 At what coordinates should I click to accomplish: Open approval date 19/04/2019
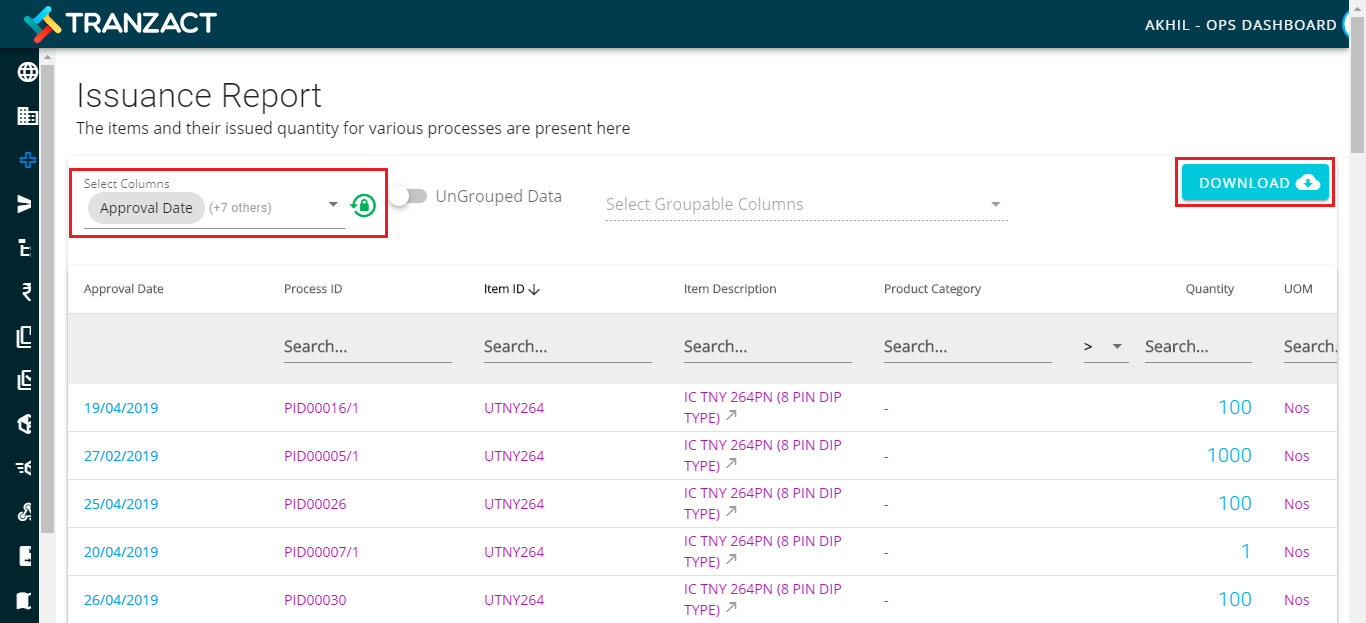click(121, 408)
